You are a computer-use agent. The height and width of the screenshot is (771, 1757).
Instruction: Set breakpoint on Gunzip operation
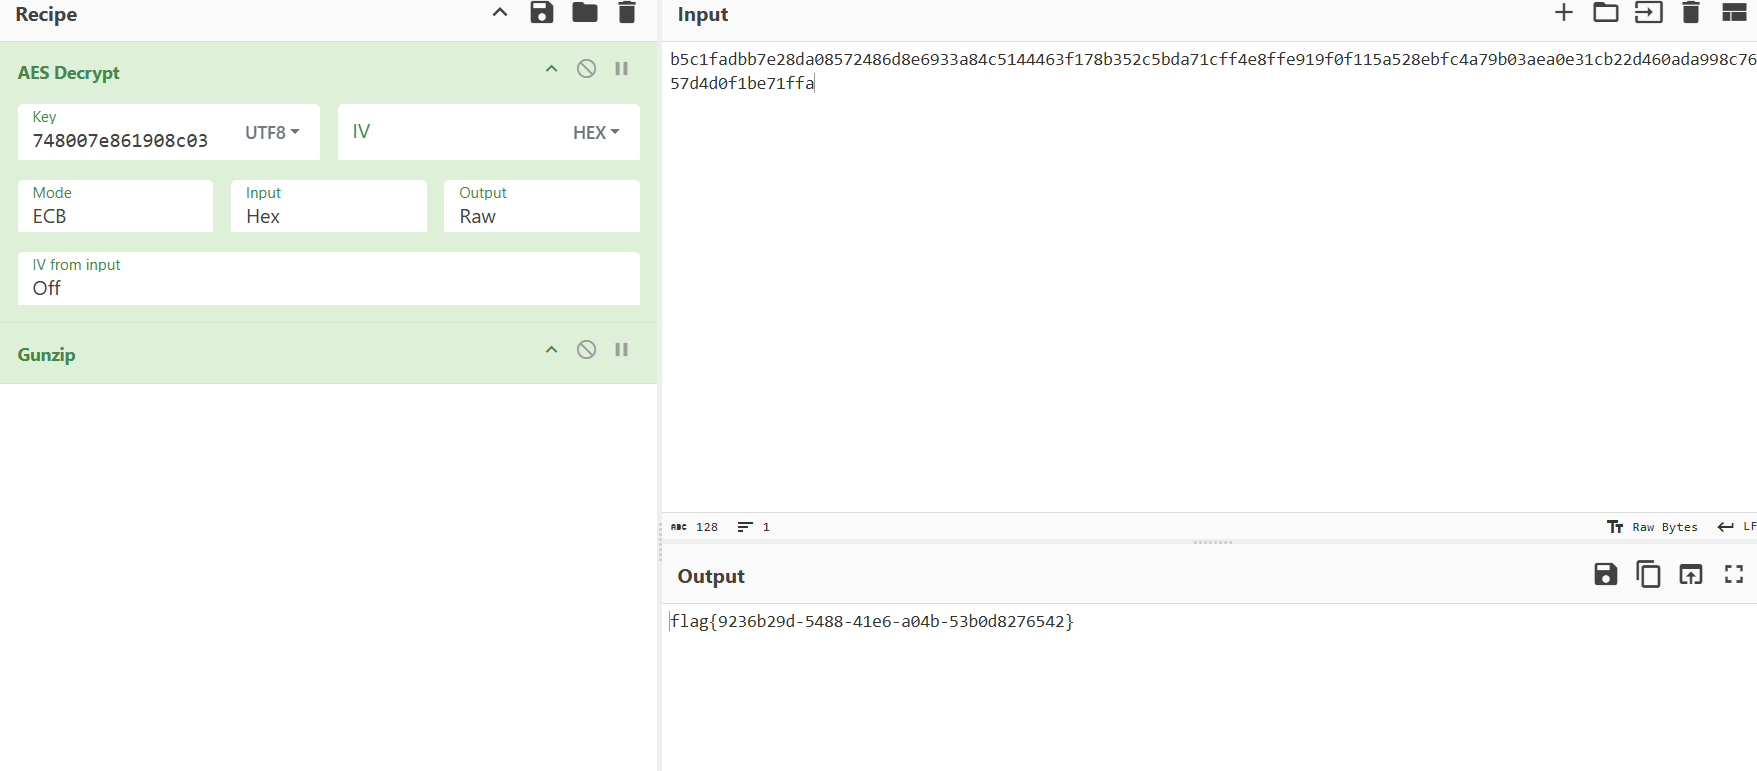click(x=622, y=350)
